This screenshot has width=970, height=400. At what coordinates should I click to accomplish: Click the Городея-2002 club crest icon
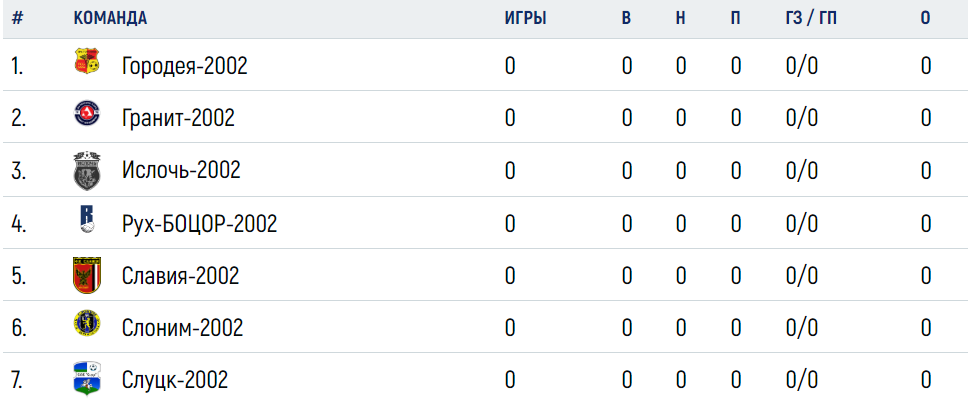point(87,61)
